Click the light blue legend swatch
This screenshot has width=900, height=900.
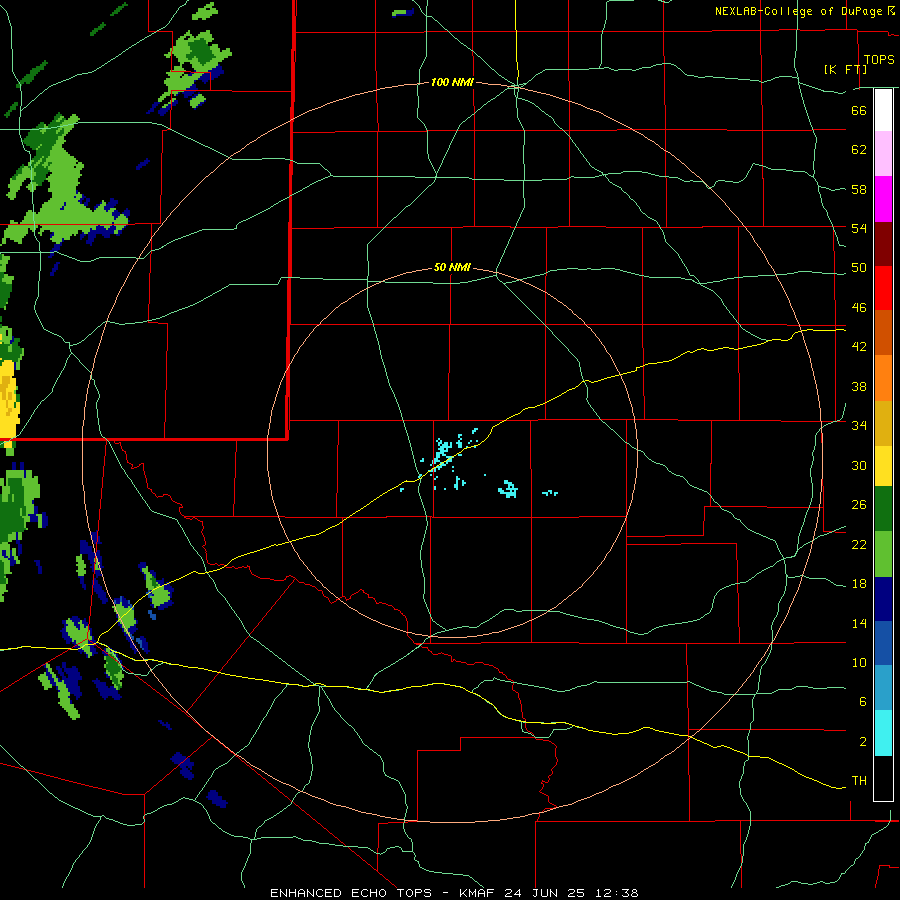[883, 688]
